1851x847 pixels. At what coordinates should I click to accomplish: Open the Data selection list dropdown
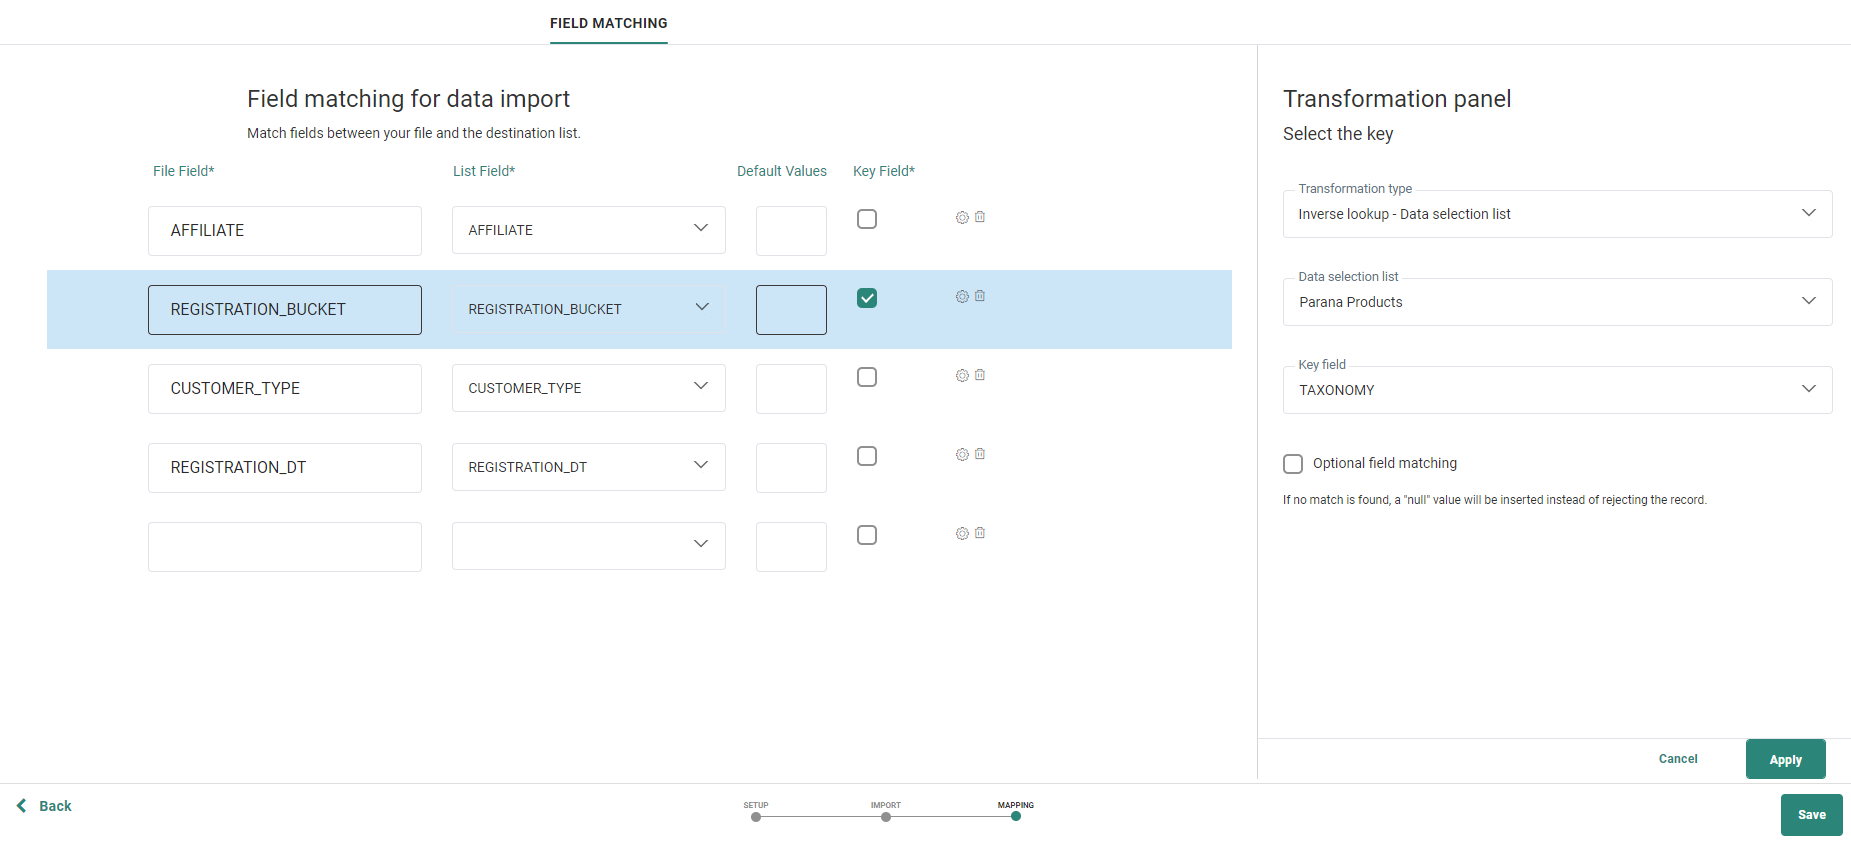[1556, 302]
